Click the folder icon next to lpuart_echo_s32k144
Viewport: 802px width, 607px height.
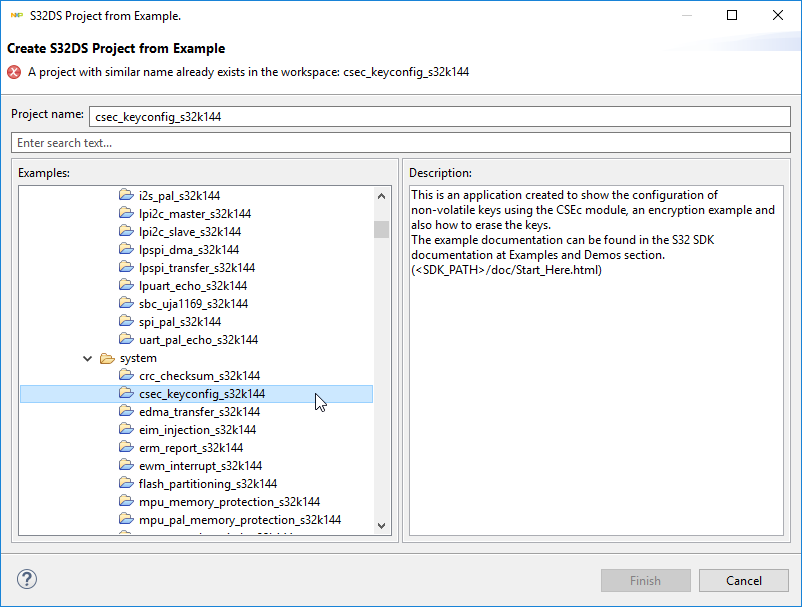[126, 286]
